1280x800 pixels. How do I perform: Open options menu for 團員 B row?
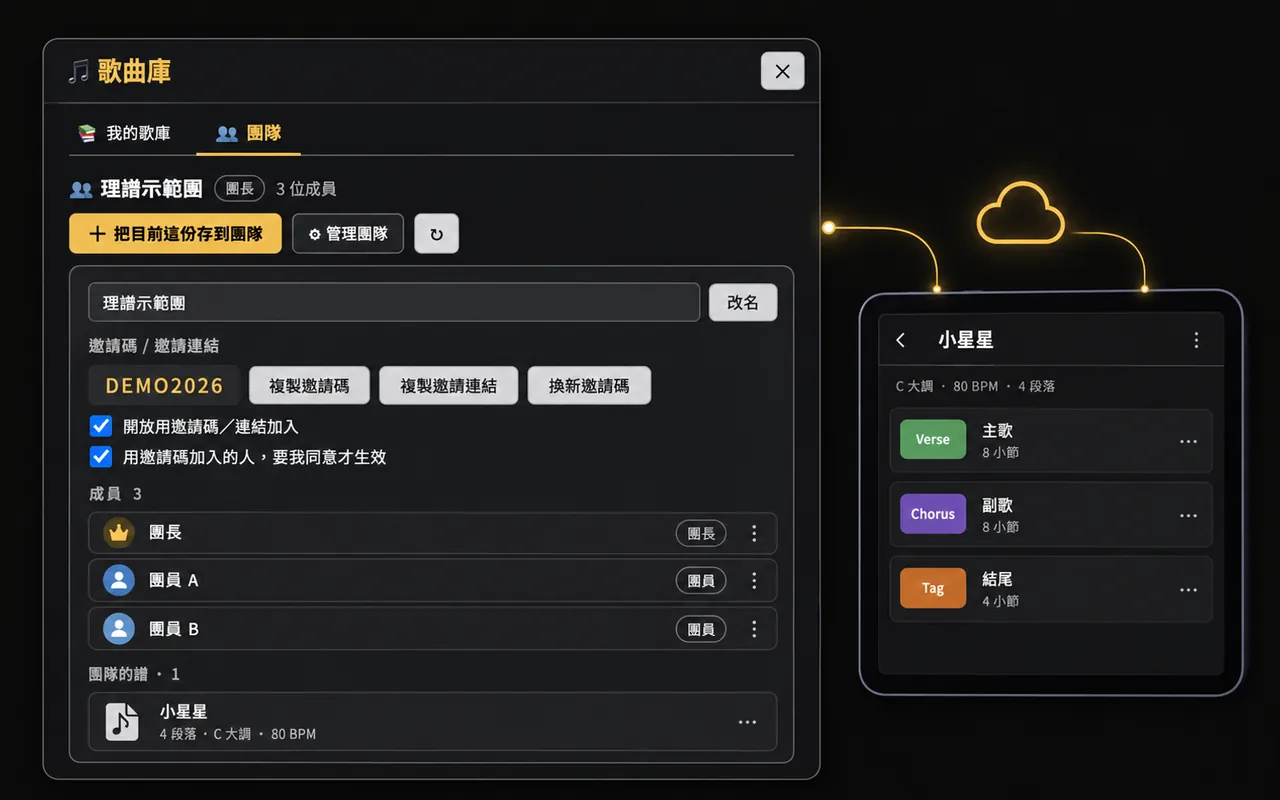pyautogui.click(x=754, y=629)
